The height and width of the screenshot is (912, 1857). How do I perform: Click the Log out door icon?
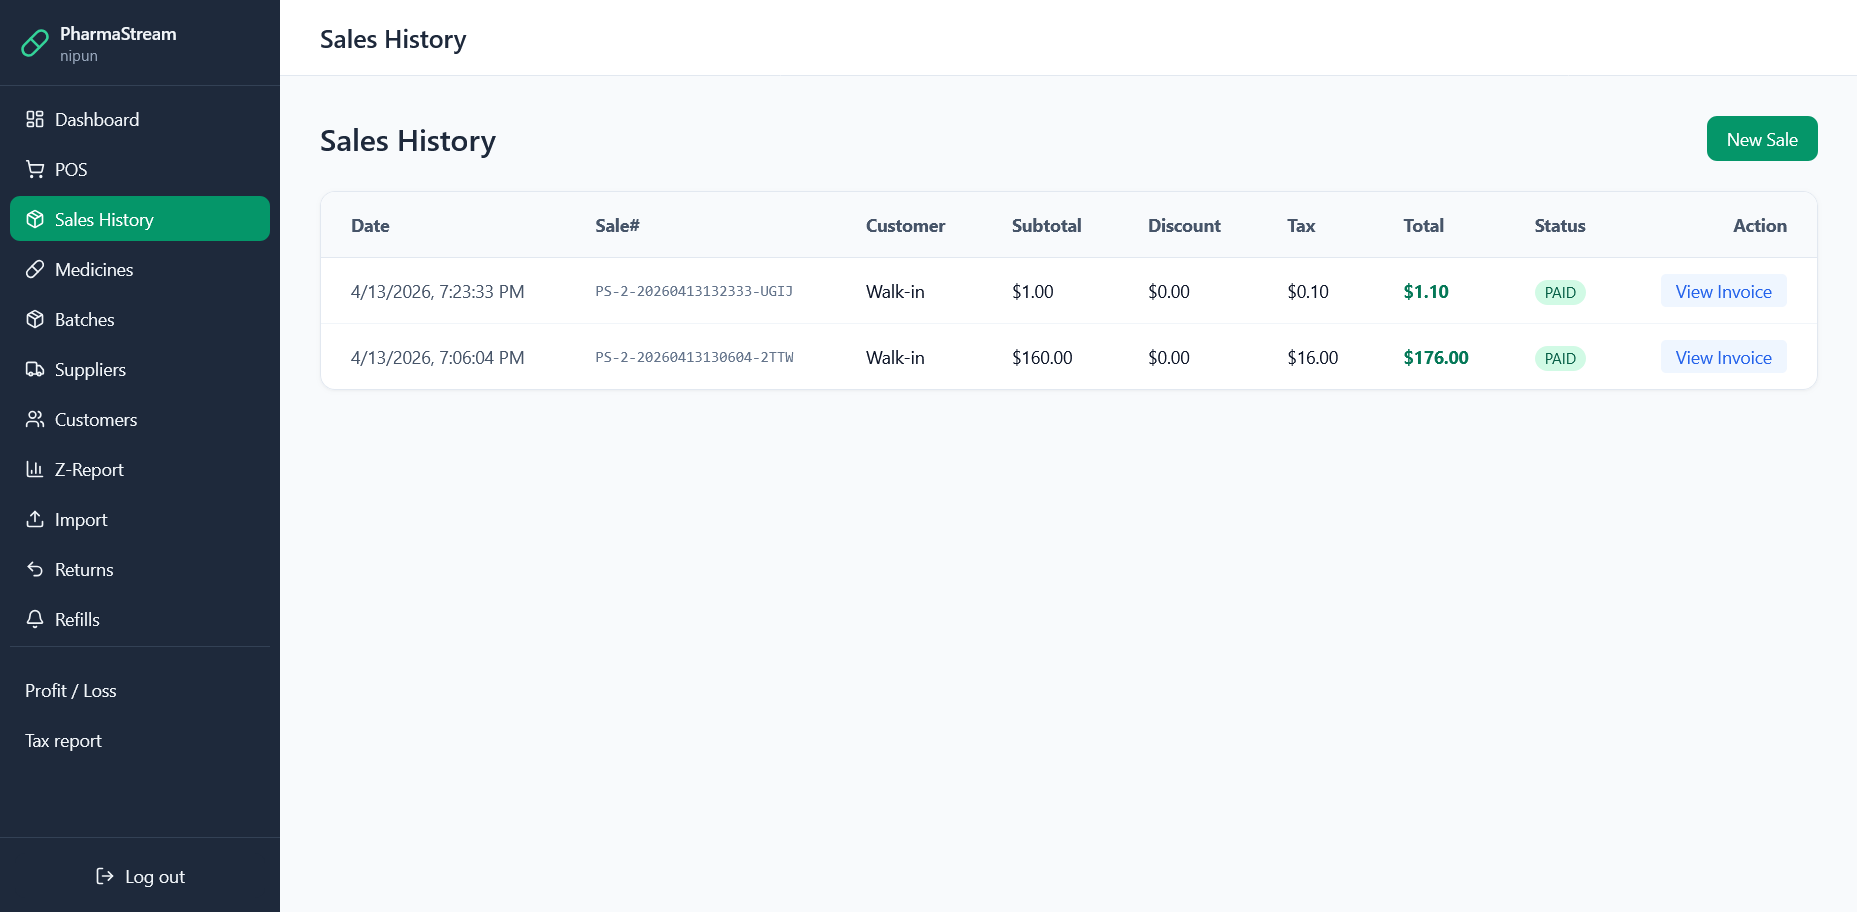click(x=105, y=876)
